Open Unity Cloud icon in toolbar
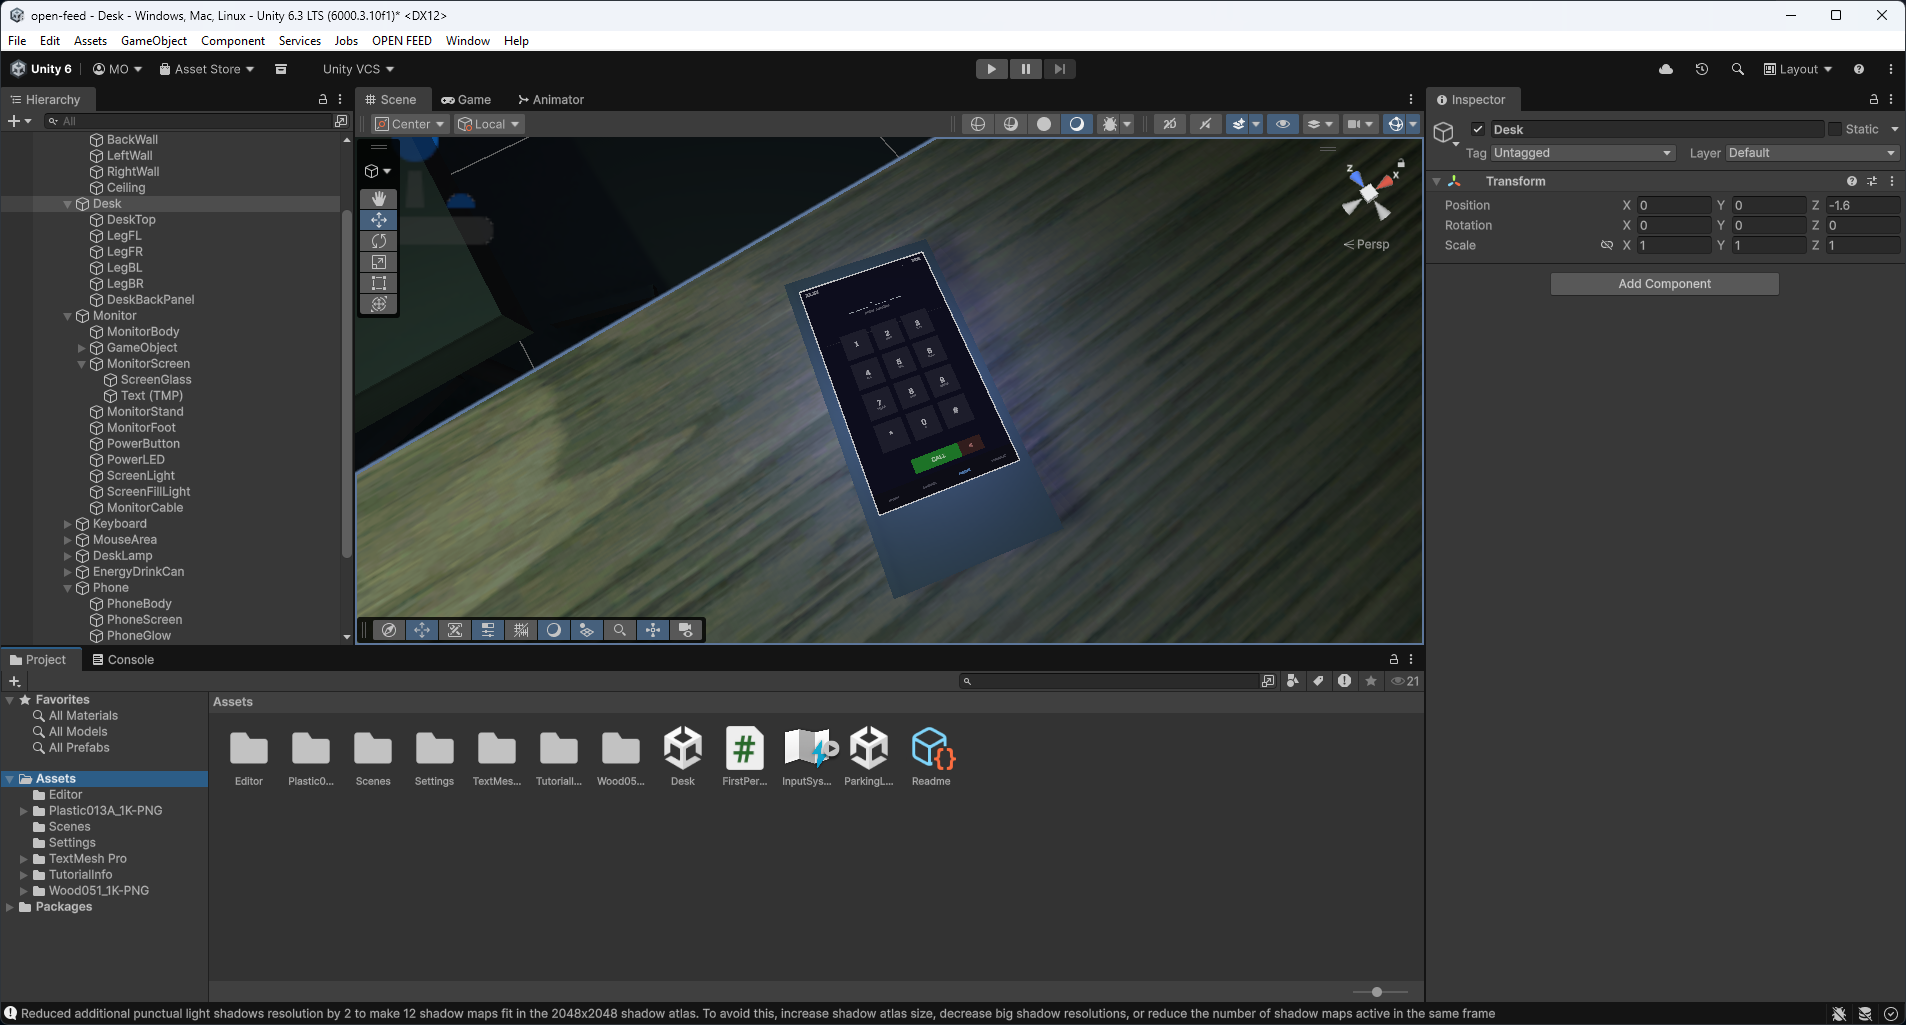1906x1025 pixels. (x=1666, y=69)
